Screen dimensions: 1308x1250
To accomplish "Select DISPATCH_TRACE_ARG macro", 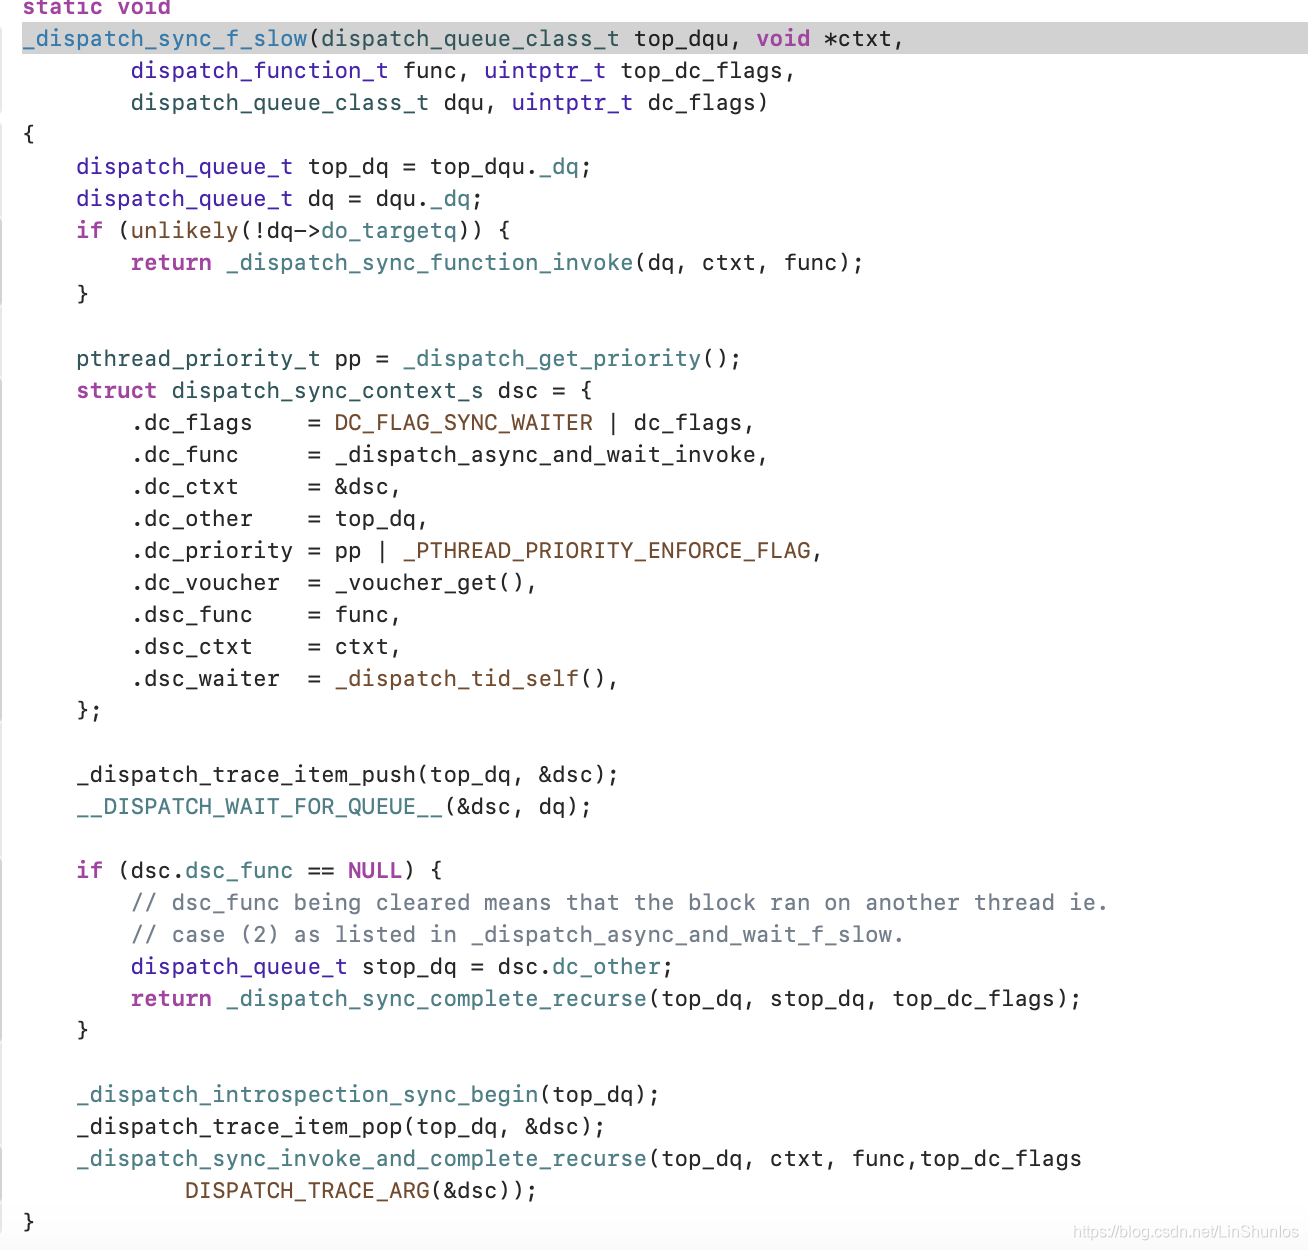I will pyautogui.click(x=307, y=1191).
